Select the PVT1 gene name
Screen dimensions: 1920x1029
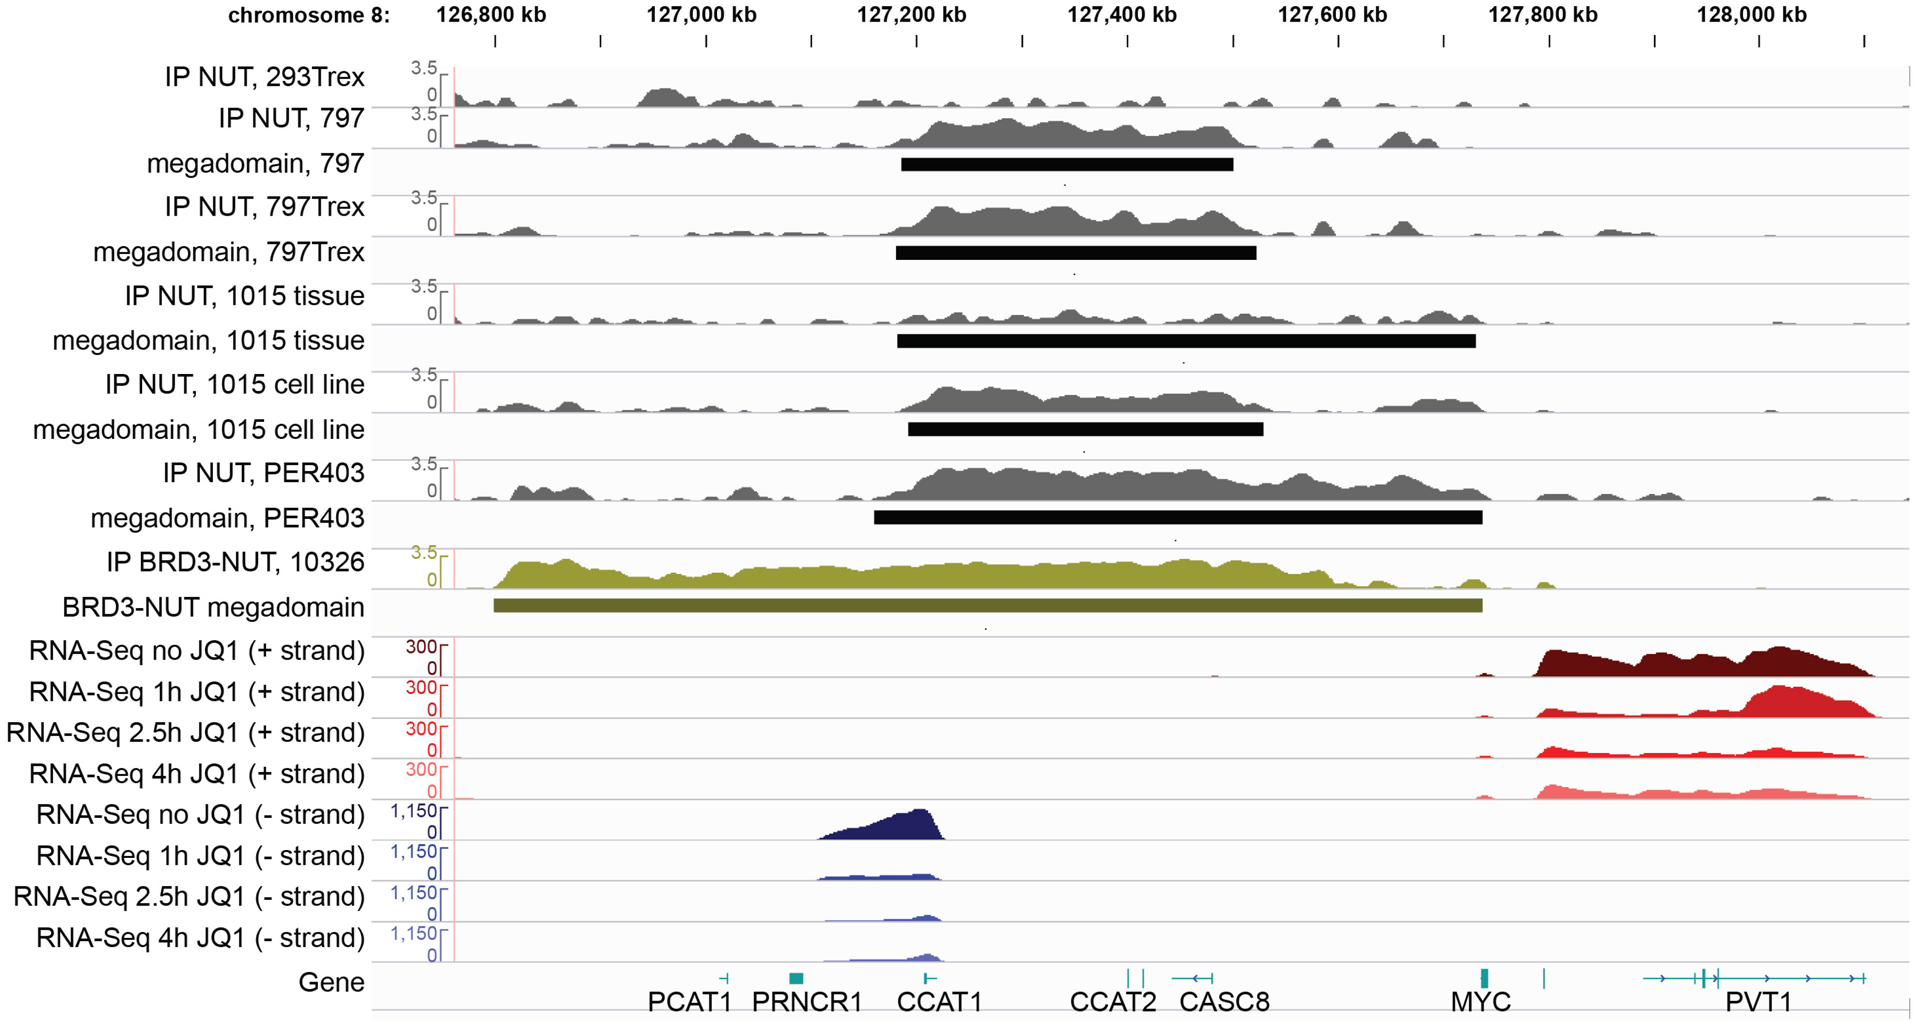click(x=1759, y=1002)
